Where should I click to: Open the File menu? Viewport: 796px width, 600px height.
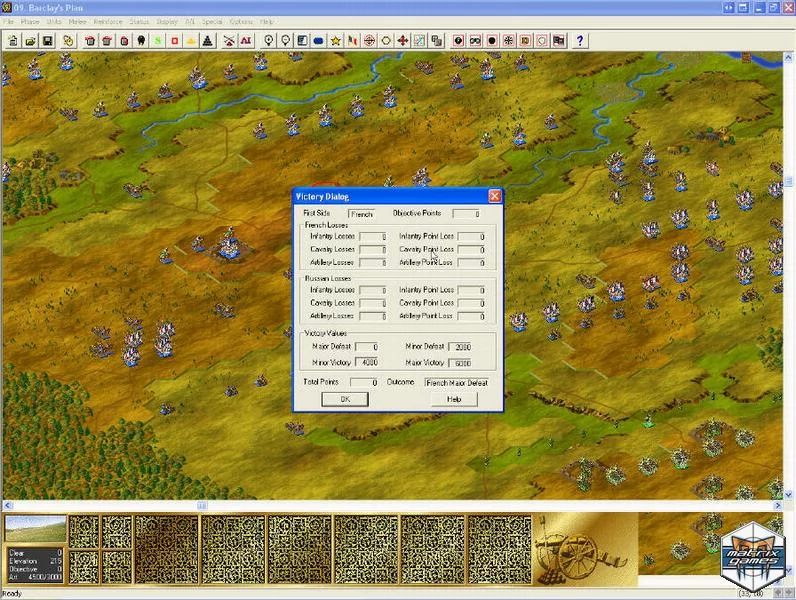[8, 22]
